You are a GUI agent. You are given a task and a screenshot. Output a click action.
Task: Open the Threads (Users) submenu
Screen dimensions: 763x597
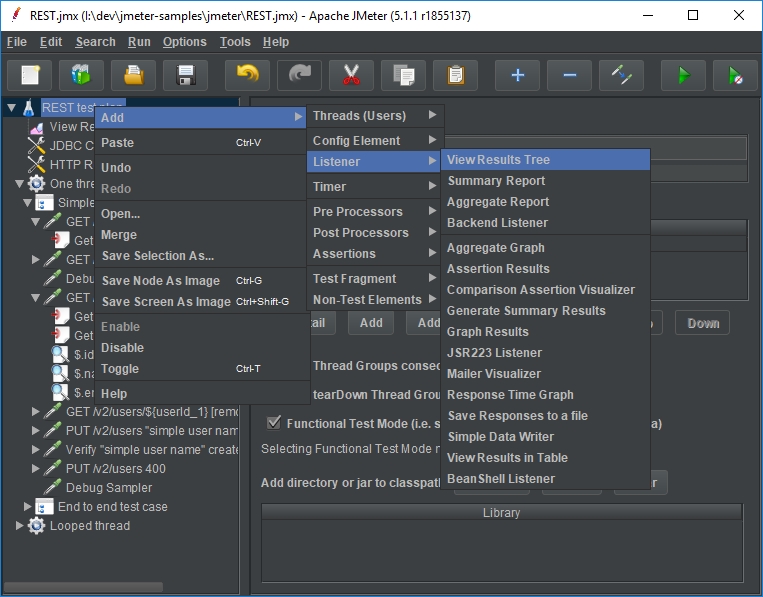(x=375, y=116)
